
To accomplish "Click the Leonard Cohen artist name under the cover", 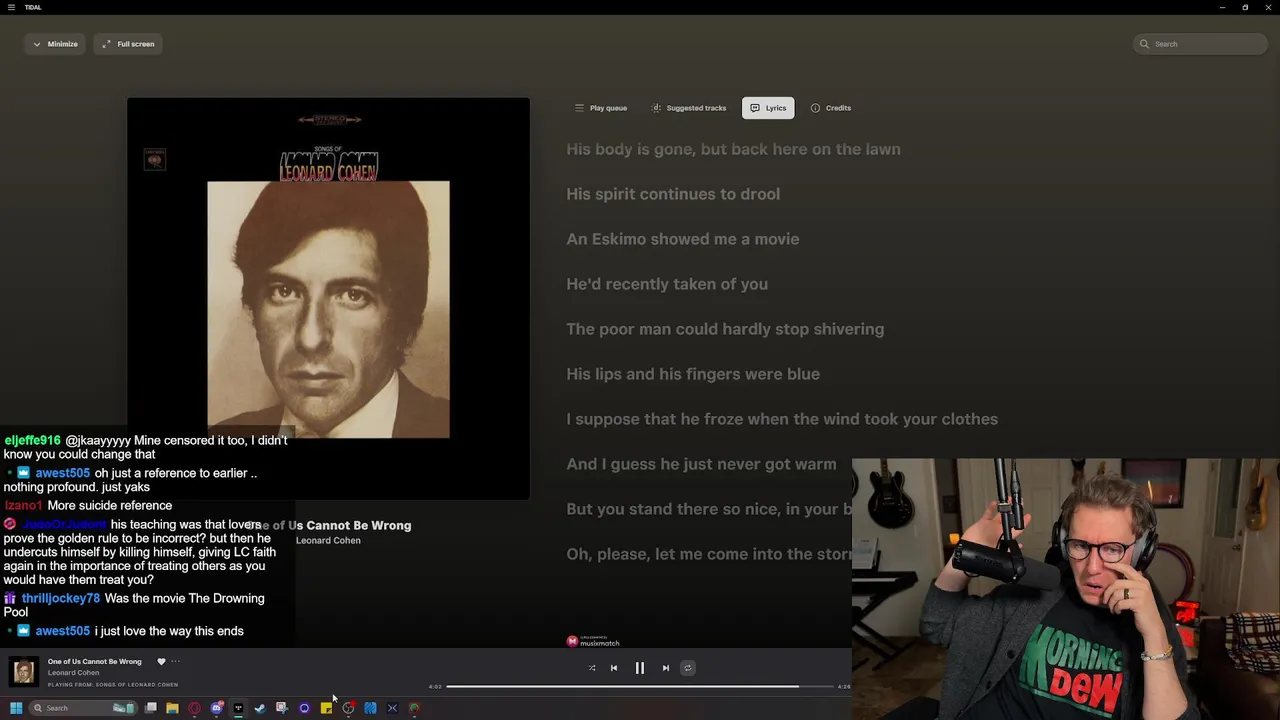I will point(328,540).
